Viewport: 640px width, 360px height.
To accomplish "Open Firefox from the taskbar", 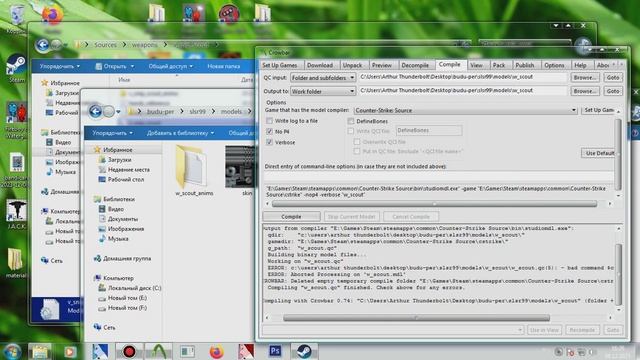I will click(216, 351).
